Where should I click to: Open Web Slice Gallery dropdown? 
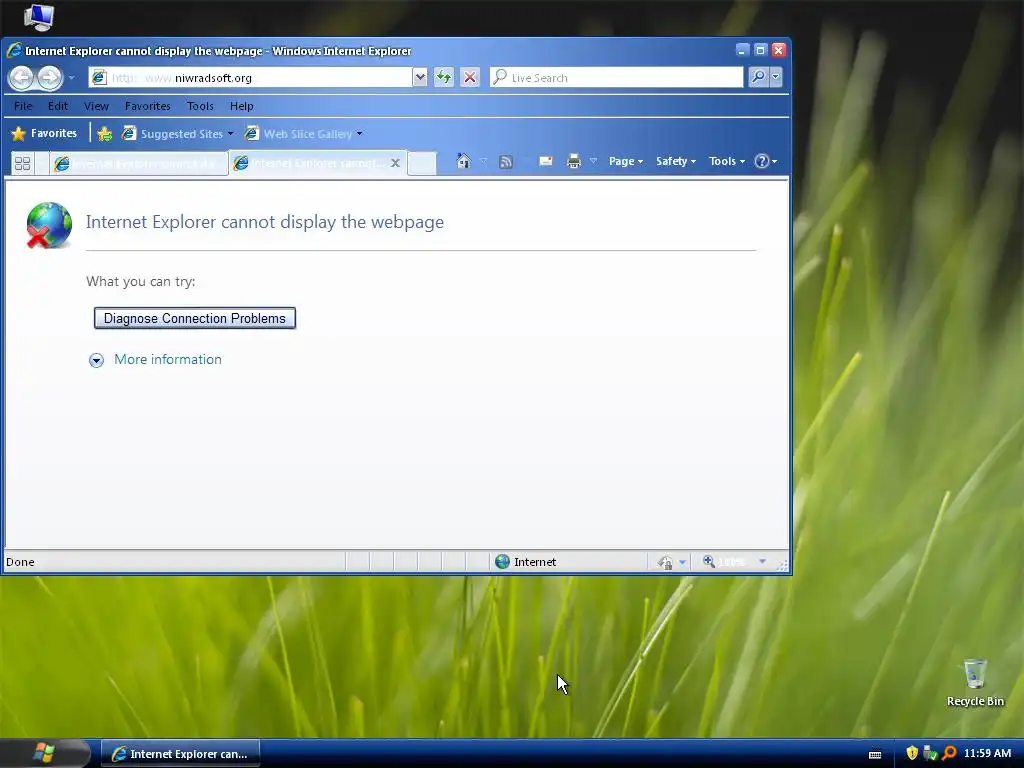tap(304, 134)
